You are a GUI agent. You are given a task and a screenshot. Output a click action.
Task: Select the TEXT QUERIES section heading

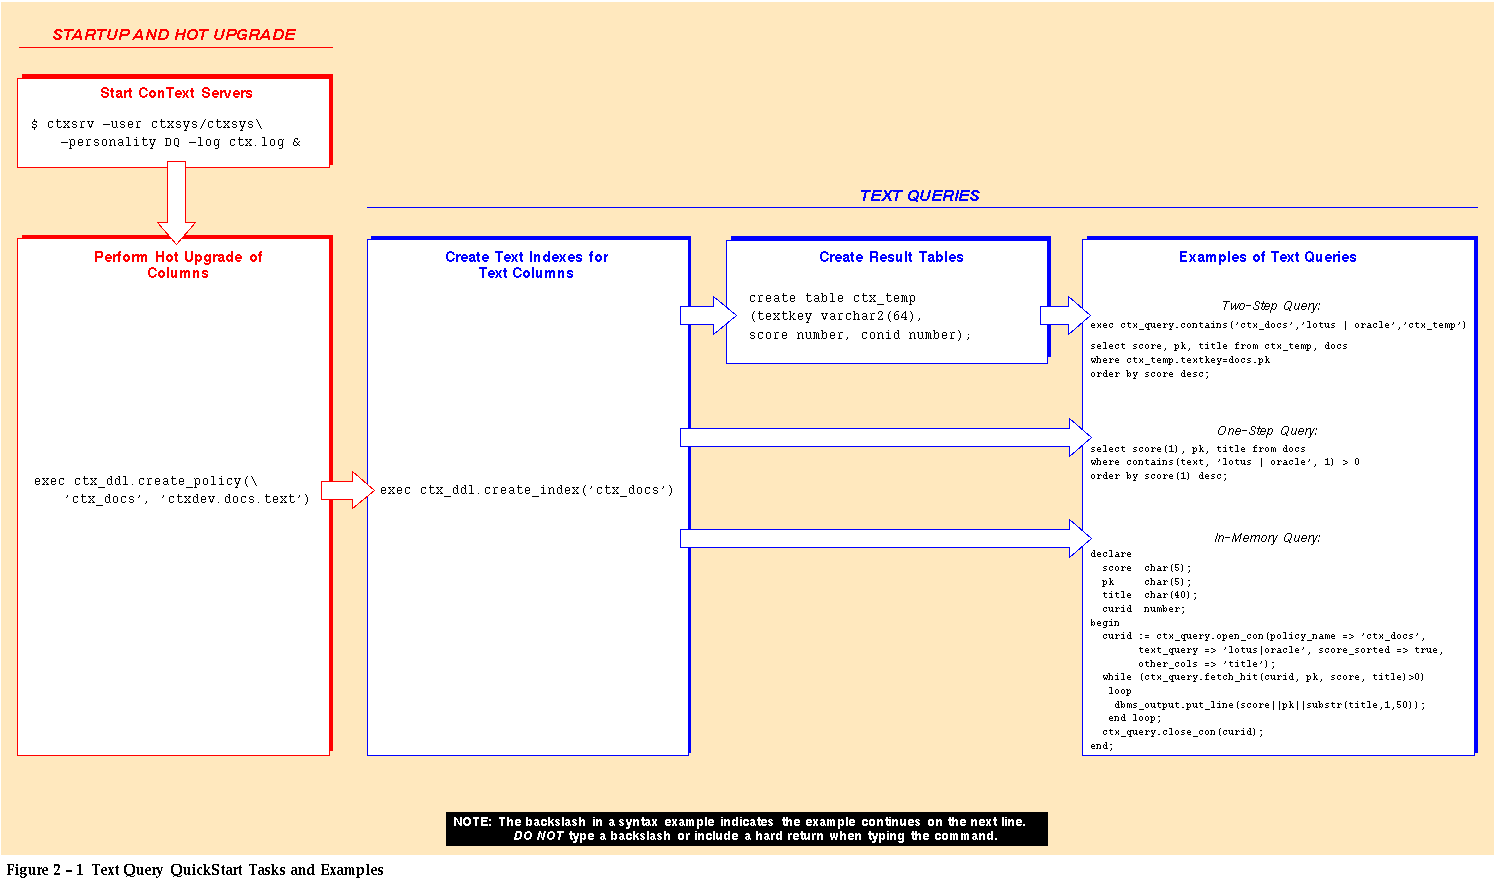click(x=919, y=196)
